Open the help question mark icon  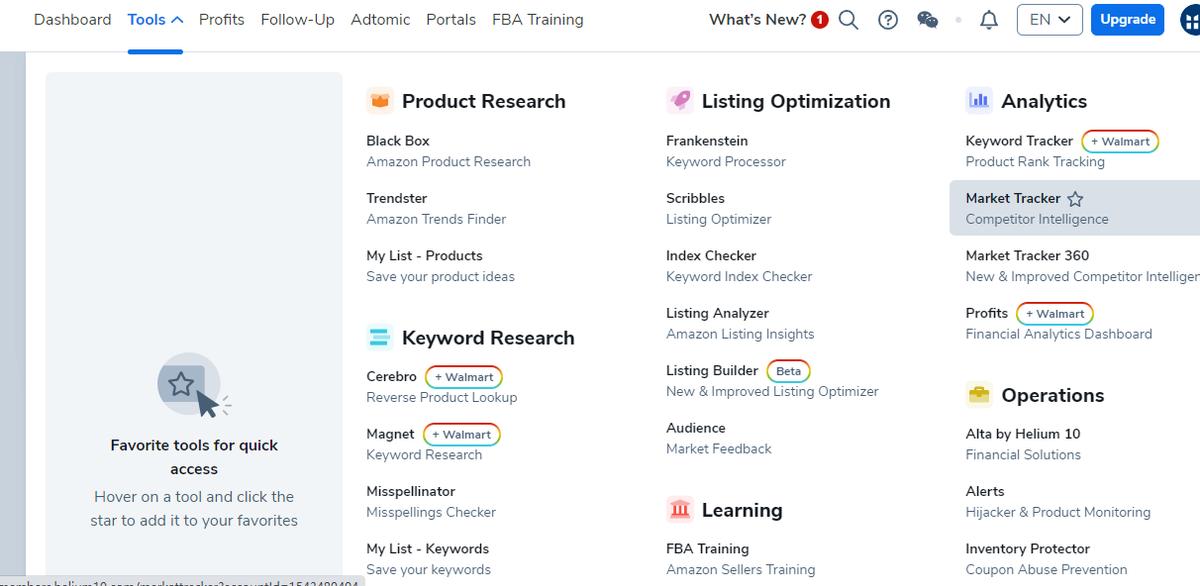point(888,20)
